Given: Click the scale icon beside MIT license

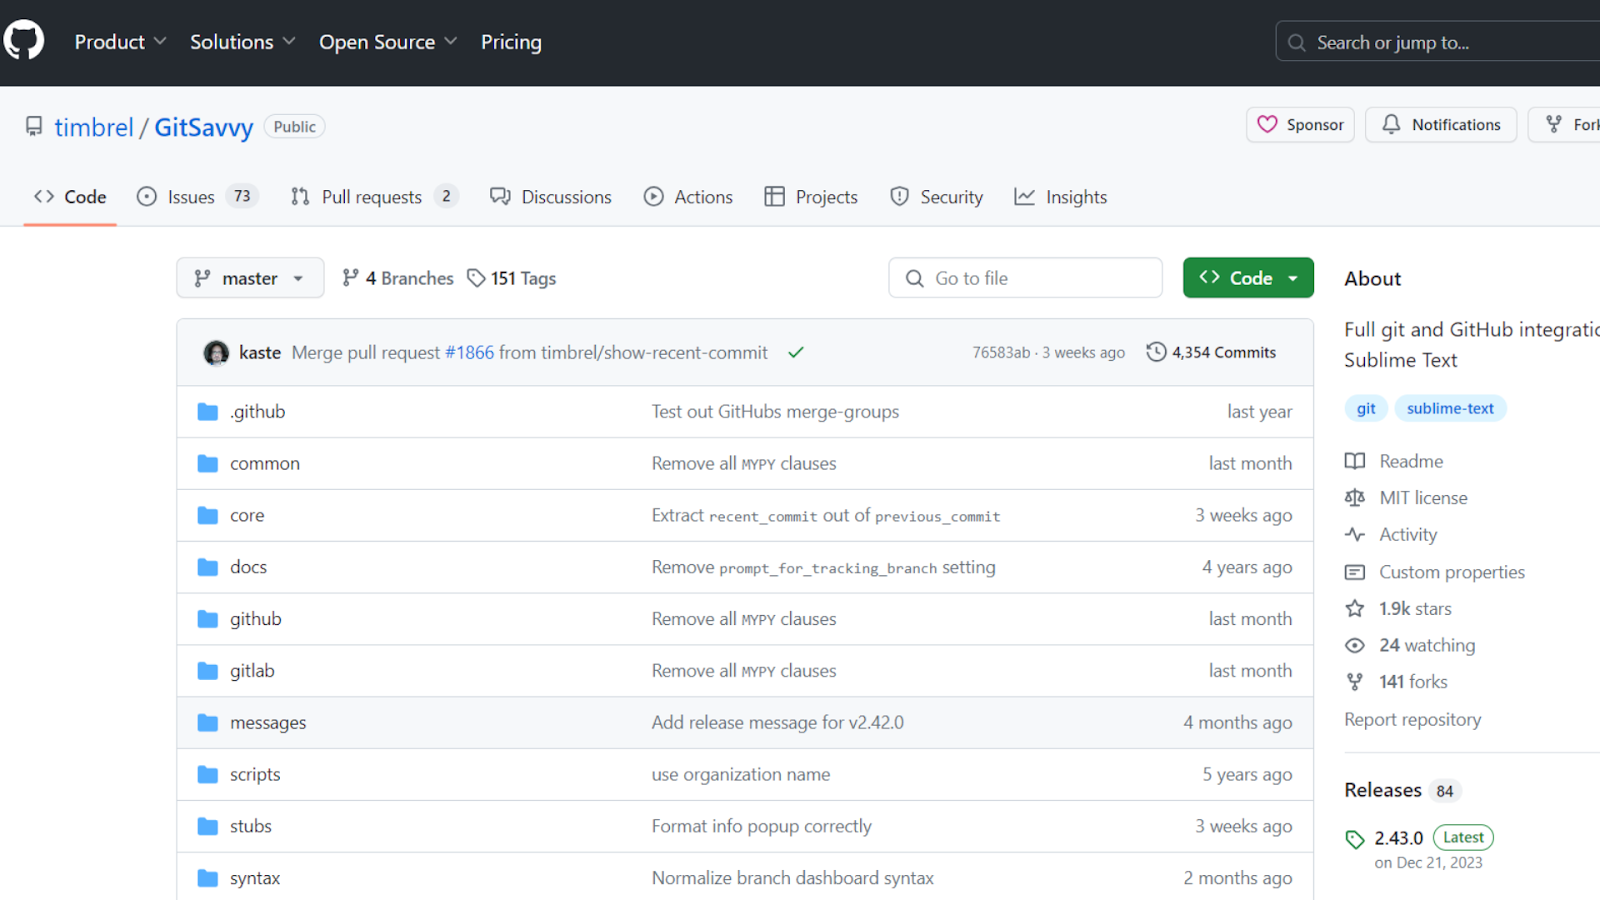Looking at the screenshot, I should [1355, 498].
